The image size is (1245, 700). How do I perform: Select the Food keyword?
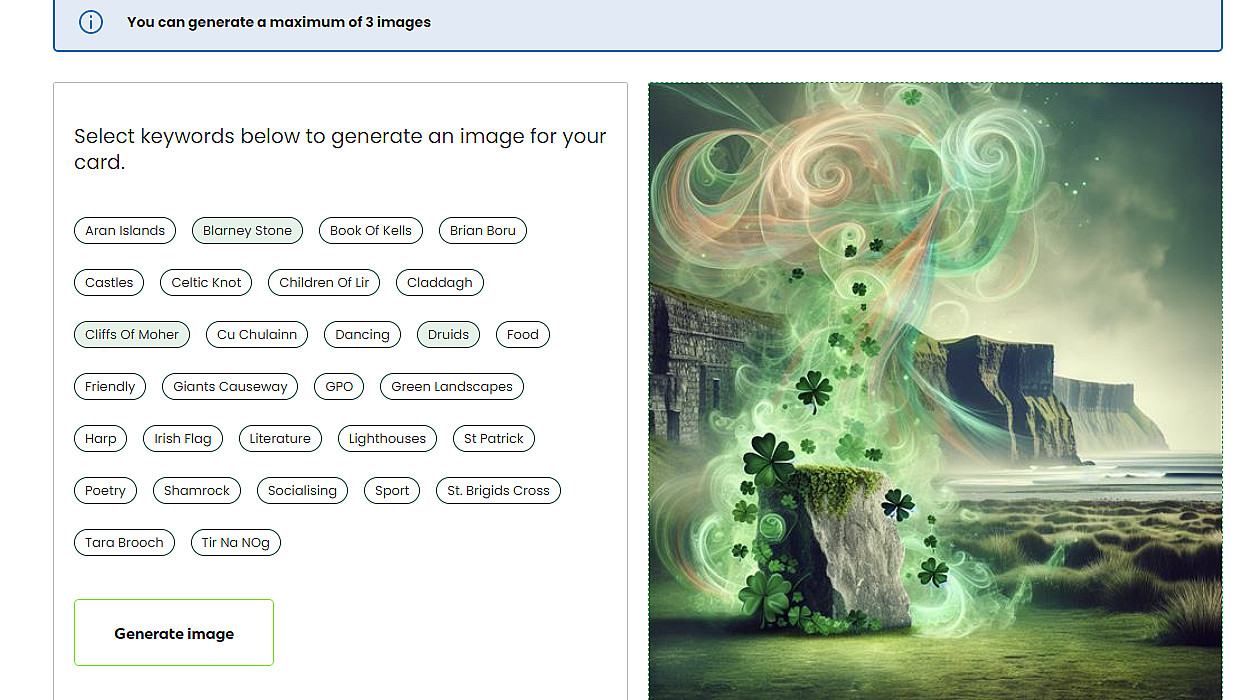523,335
